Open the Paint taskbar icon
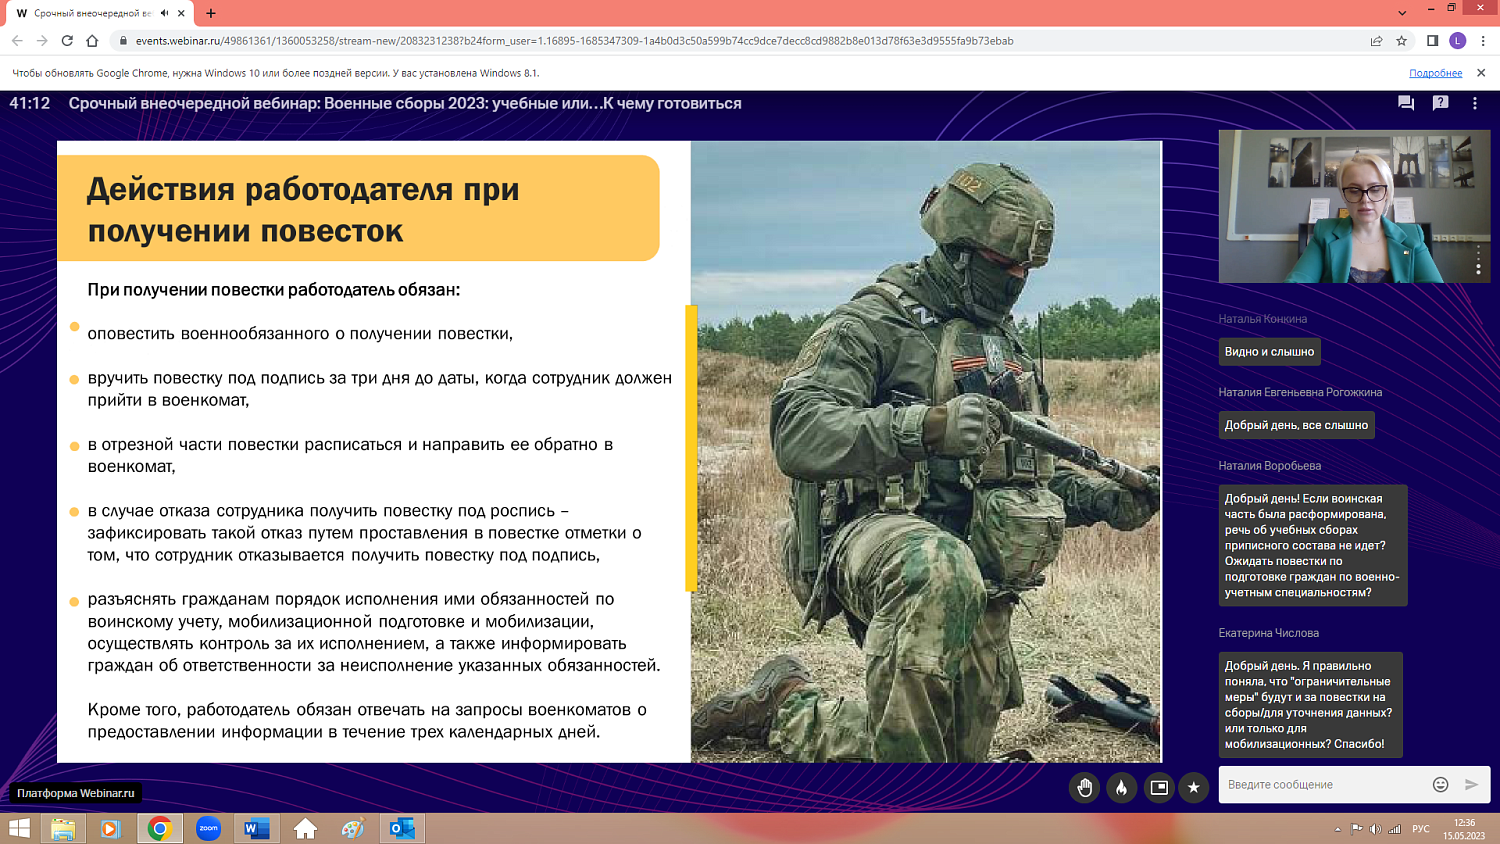 tap(353, 828)
